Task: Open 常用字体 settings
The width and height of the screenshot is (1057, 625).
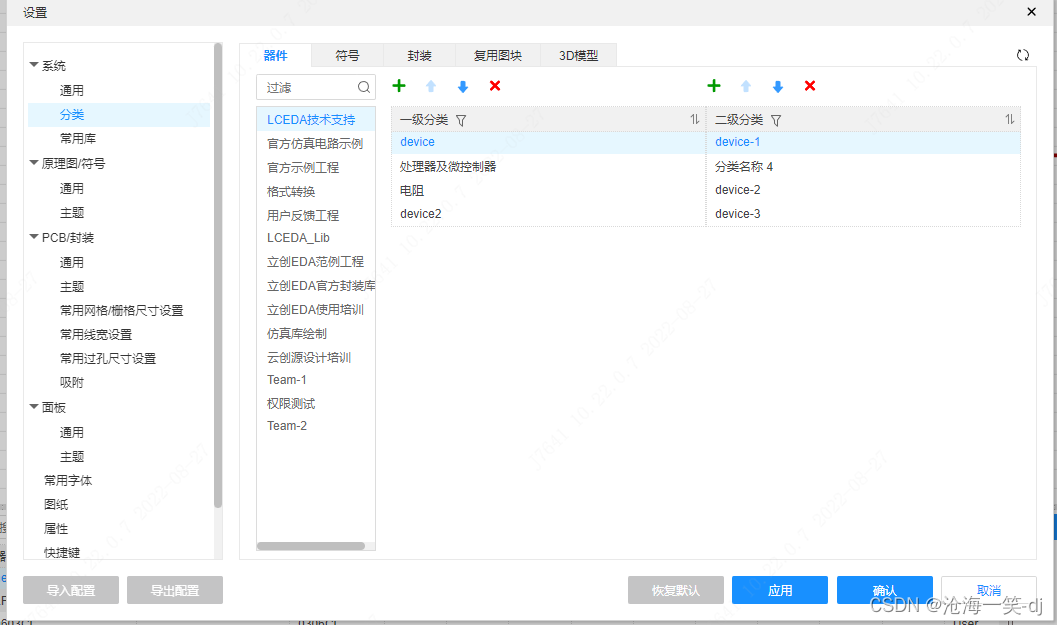Action: [68, 480]
